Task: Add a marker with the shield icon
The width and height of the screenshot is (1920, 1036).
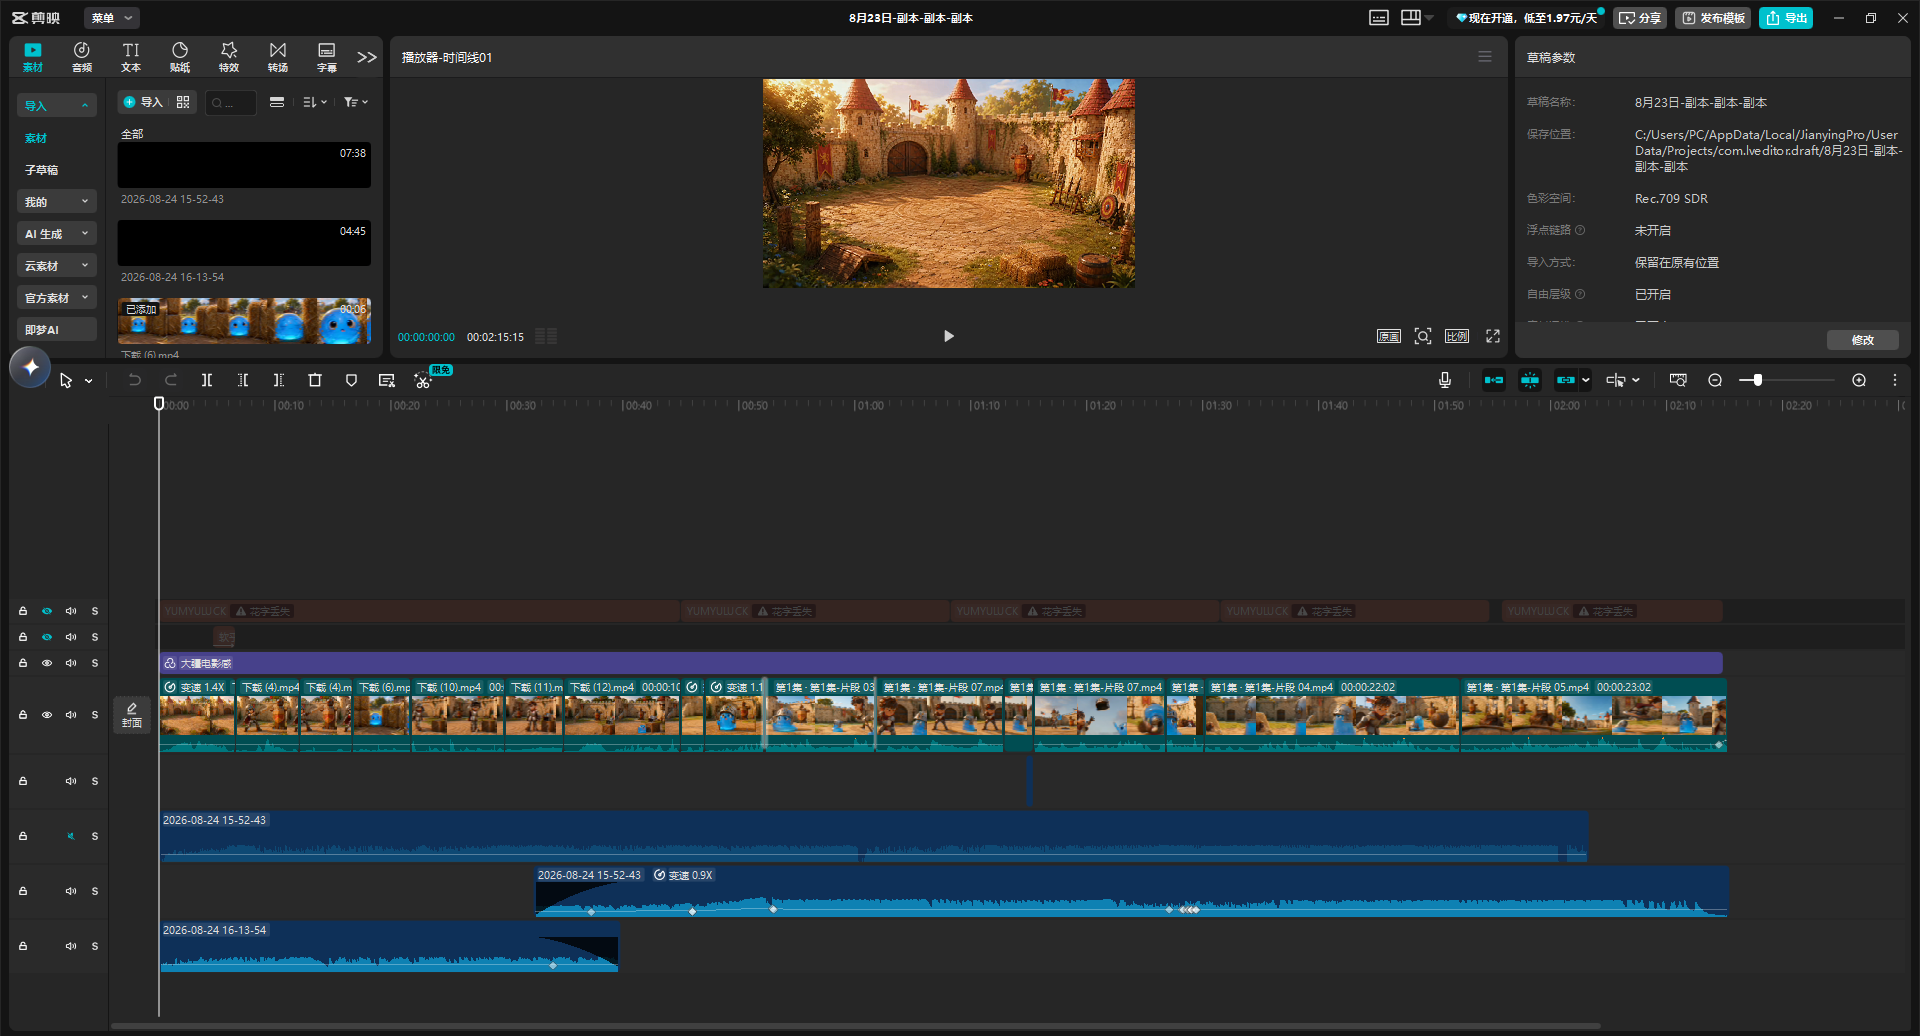Action: [351, 380]
